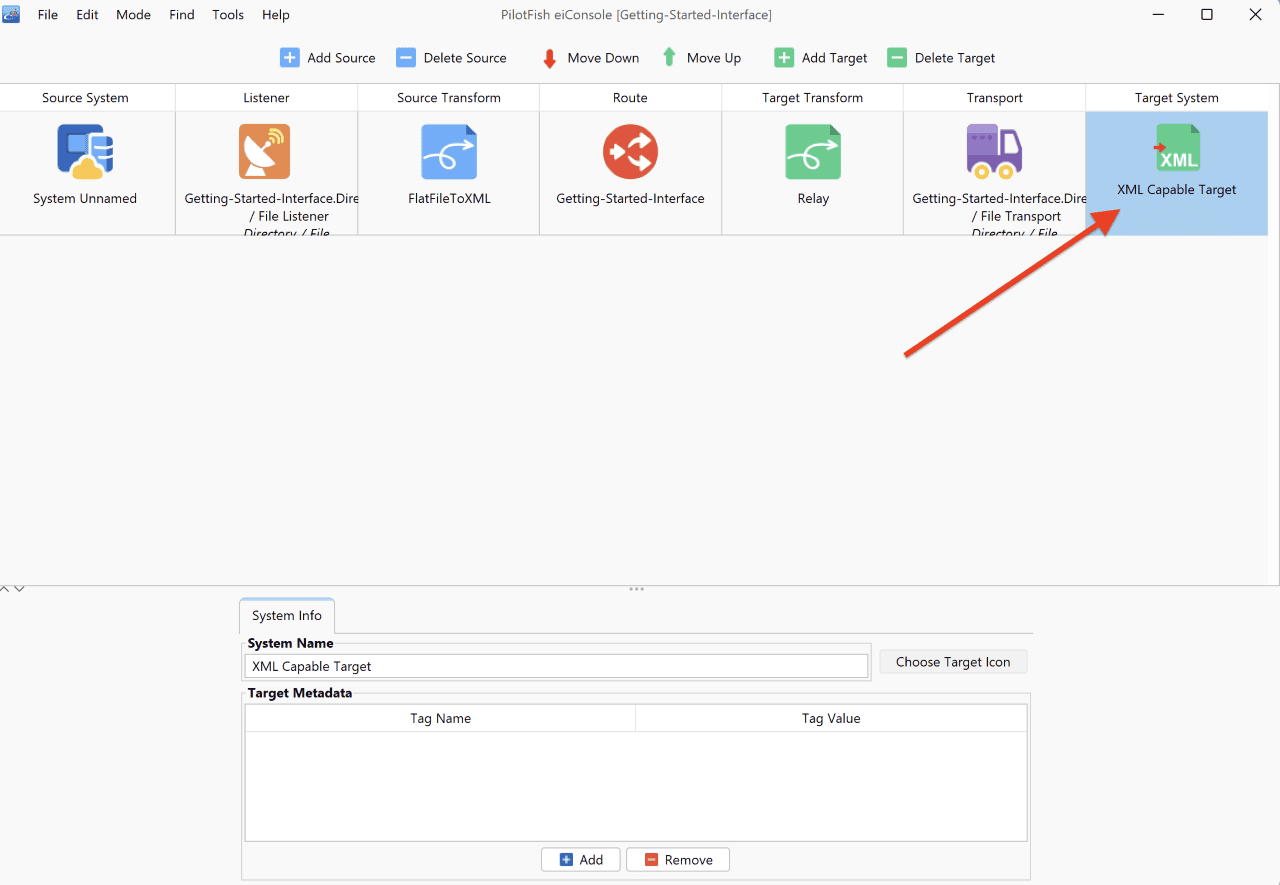Click the Source Transform stage header
Viewport: 1280px width, 885px height.
(x=449, y=98)
